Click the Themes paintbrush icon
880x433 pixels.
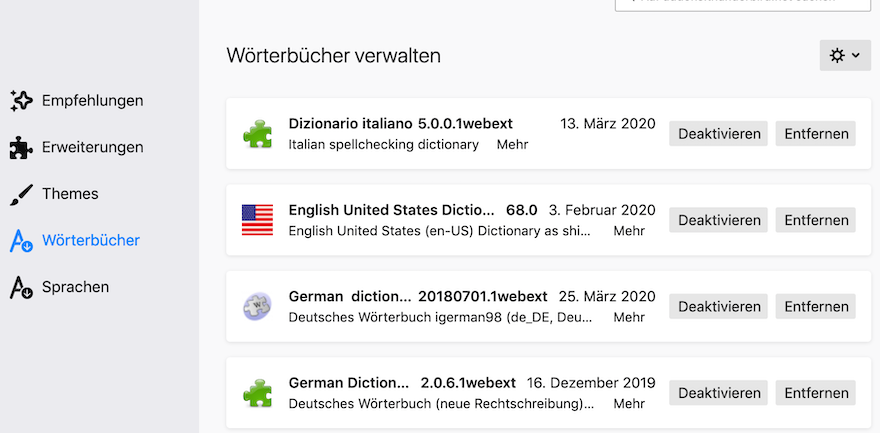point(21,194)
